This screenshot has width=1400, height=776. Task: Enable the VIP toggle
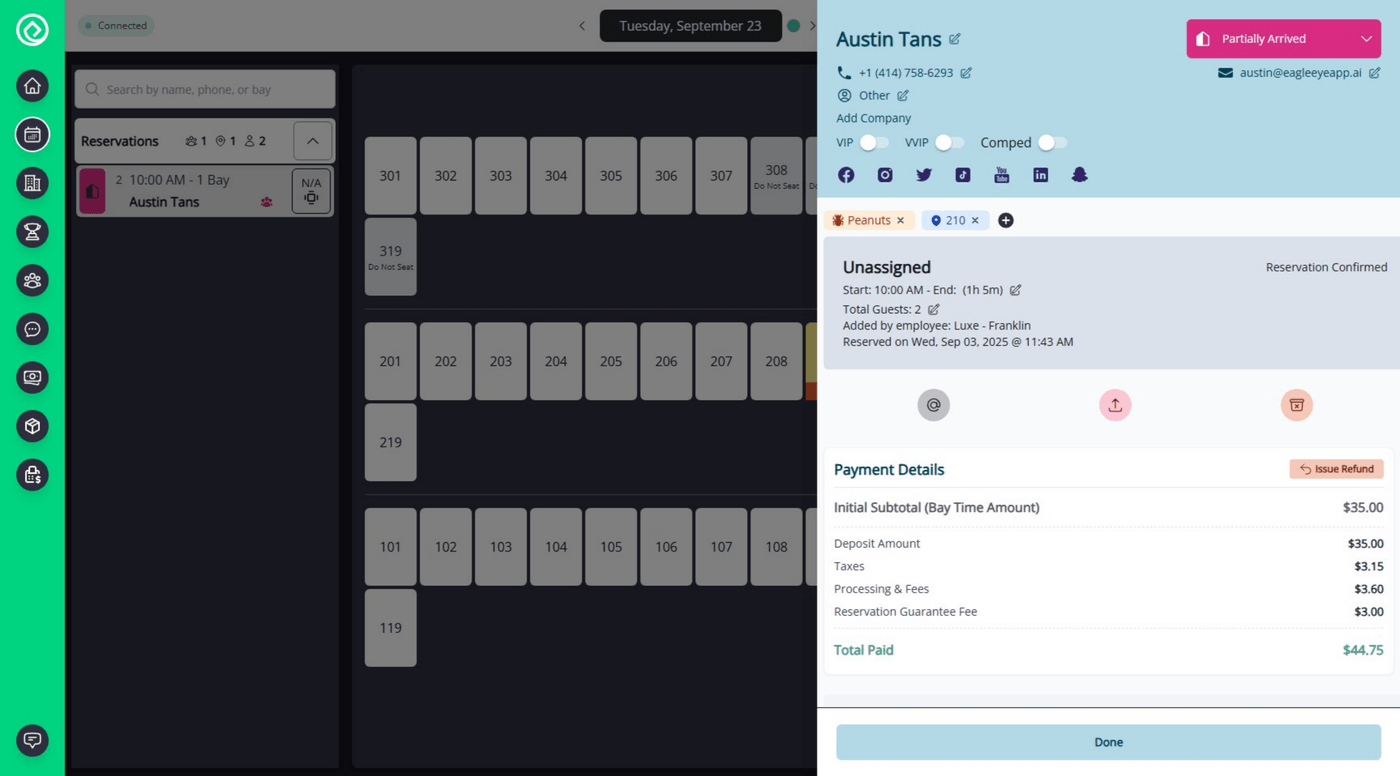point(874,142)
